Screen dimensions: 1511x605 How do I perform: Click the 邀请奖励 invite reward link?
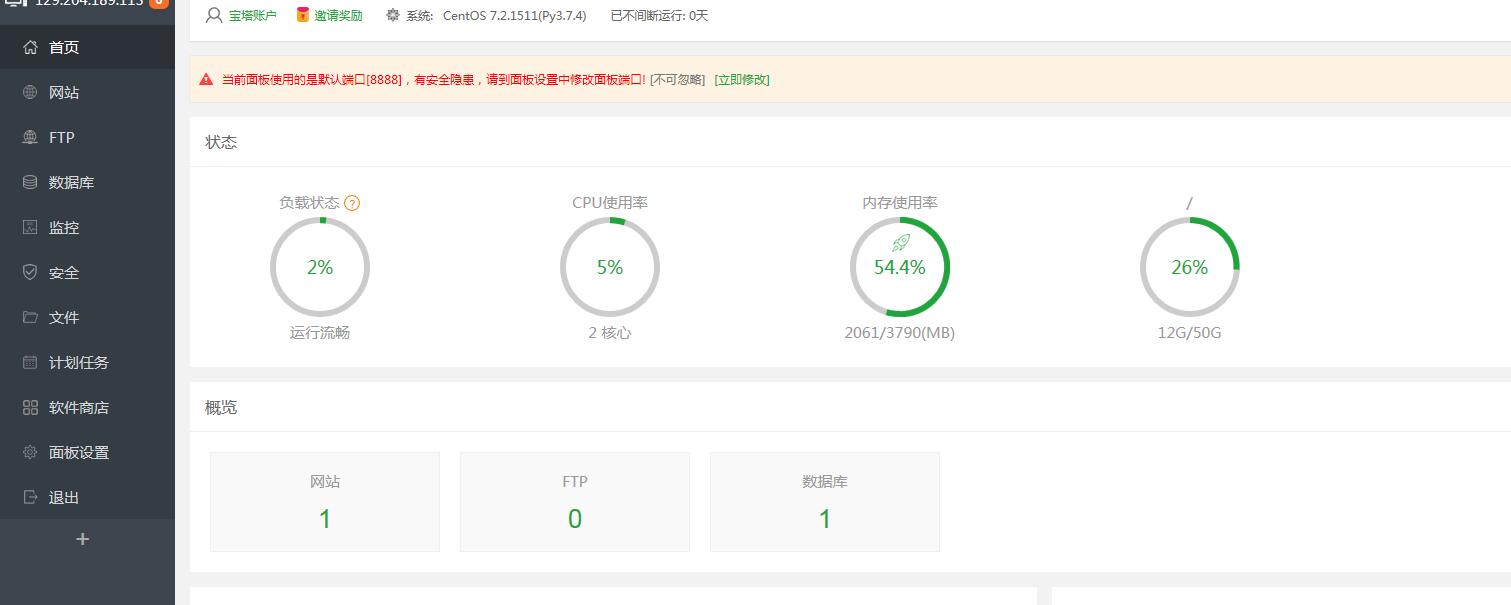coord(338,16)
